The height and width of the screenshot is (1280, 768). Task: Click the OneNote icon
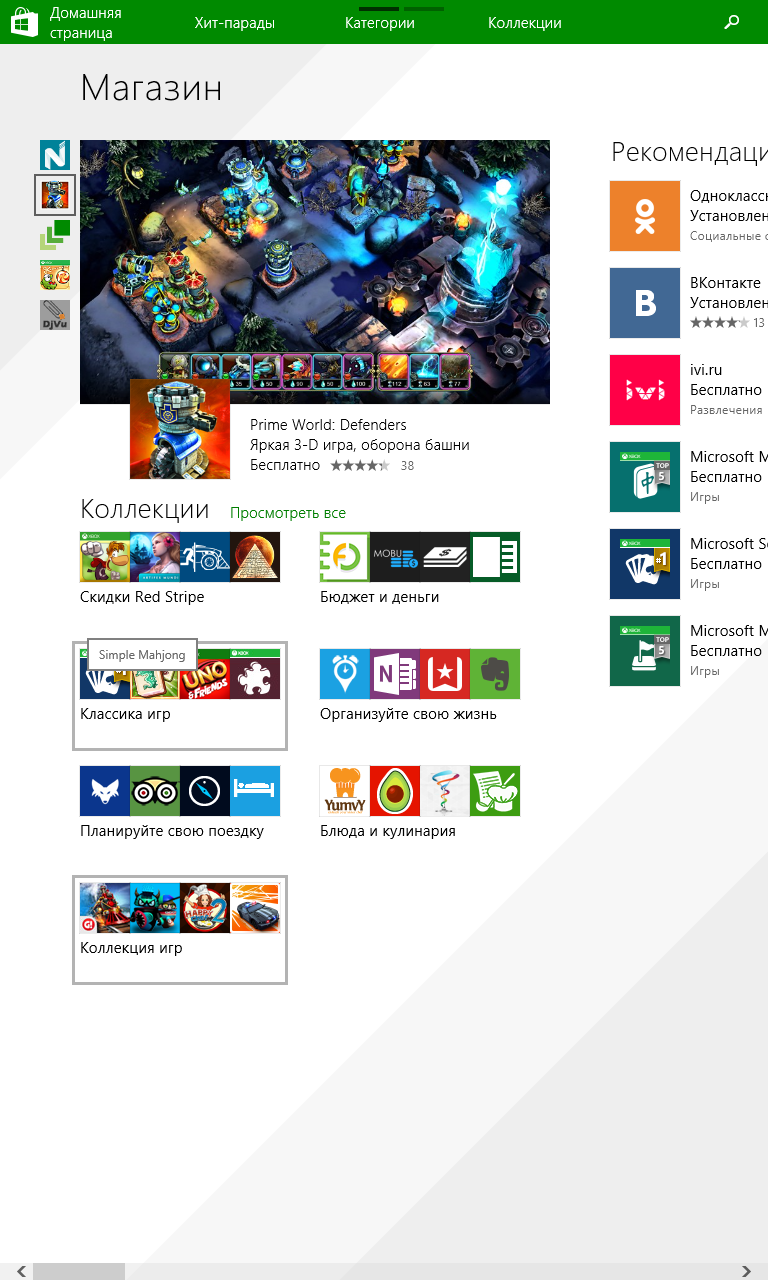[x=395, y=674]
